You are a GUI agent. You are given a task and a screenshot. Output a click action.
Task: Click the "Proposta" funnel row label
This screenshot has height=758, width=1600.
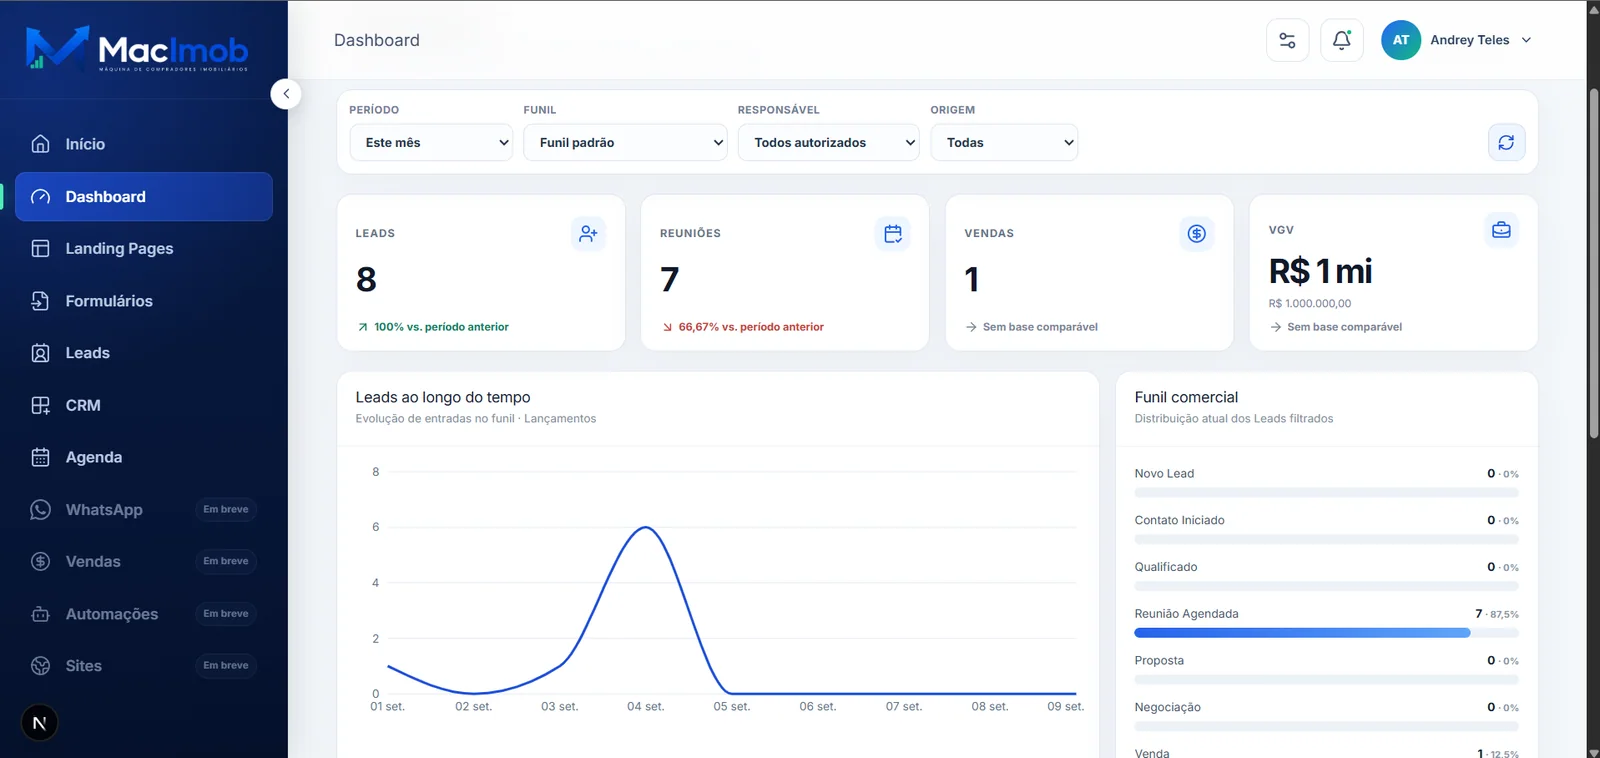point(1159,661)
